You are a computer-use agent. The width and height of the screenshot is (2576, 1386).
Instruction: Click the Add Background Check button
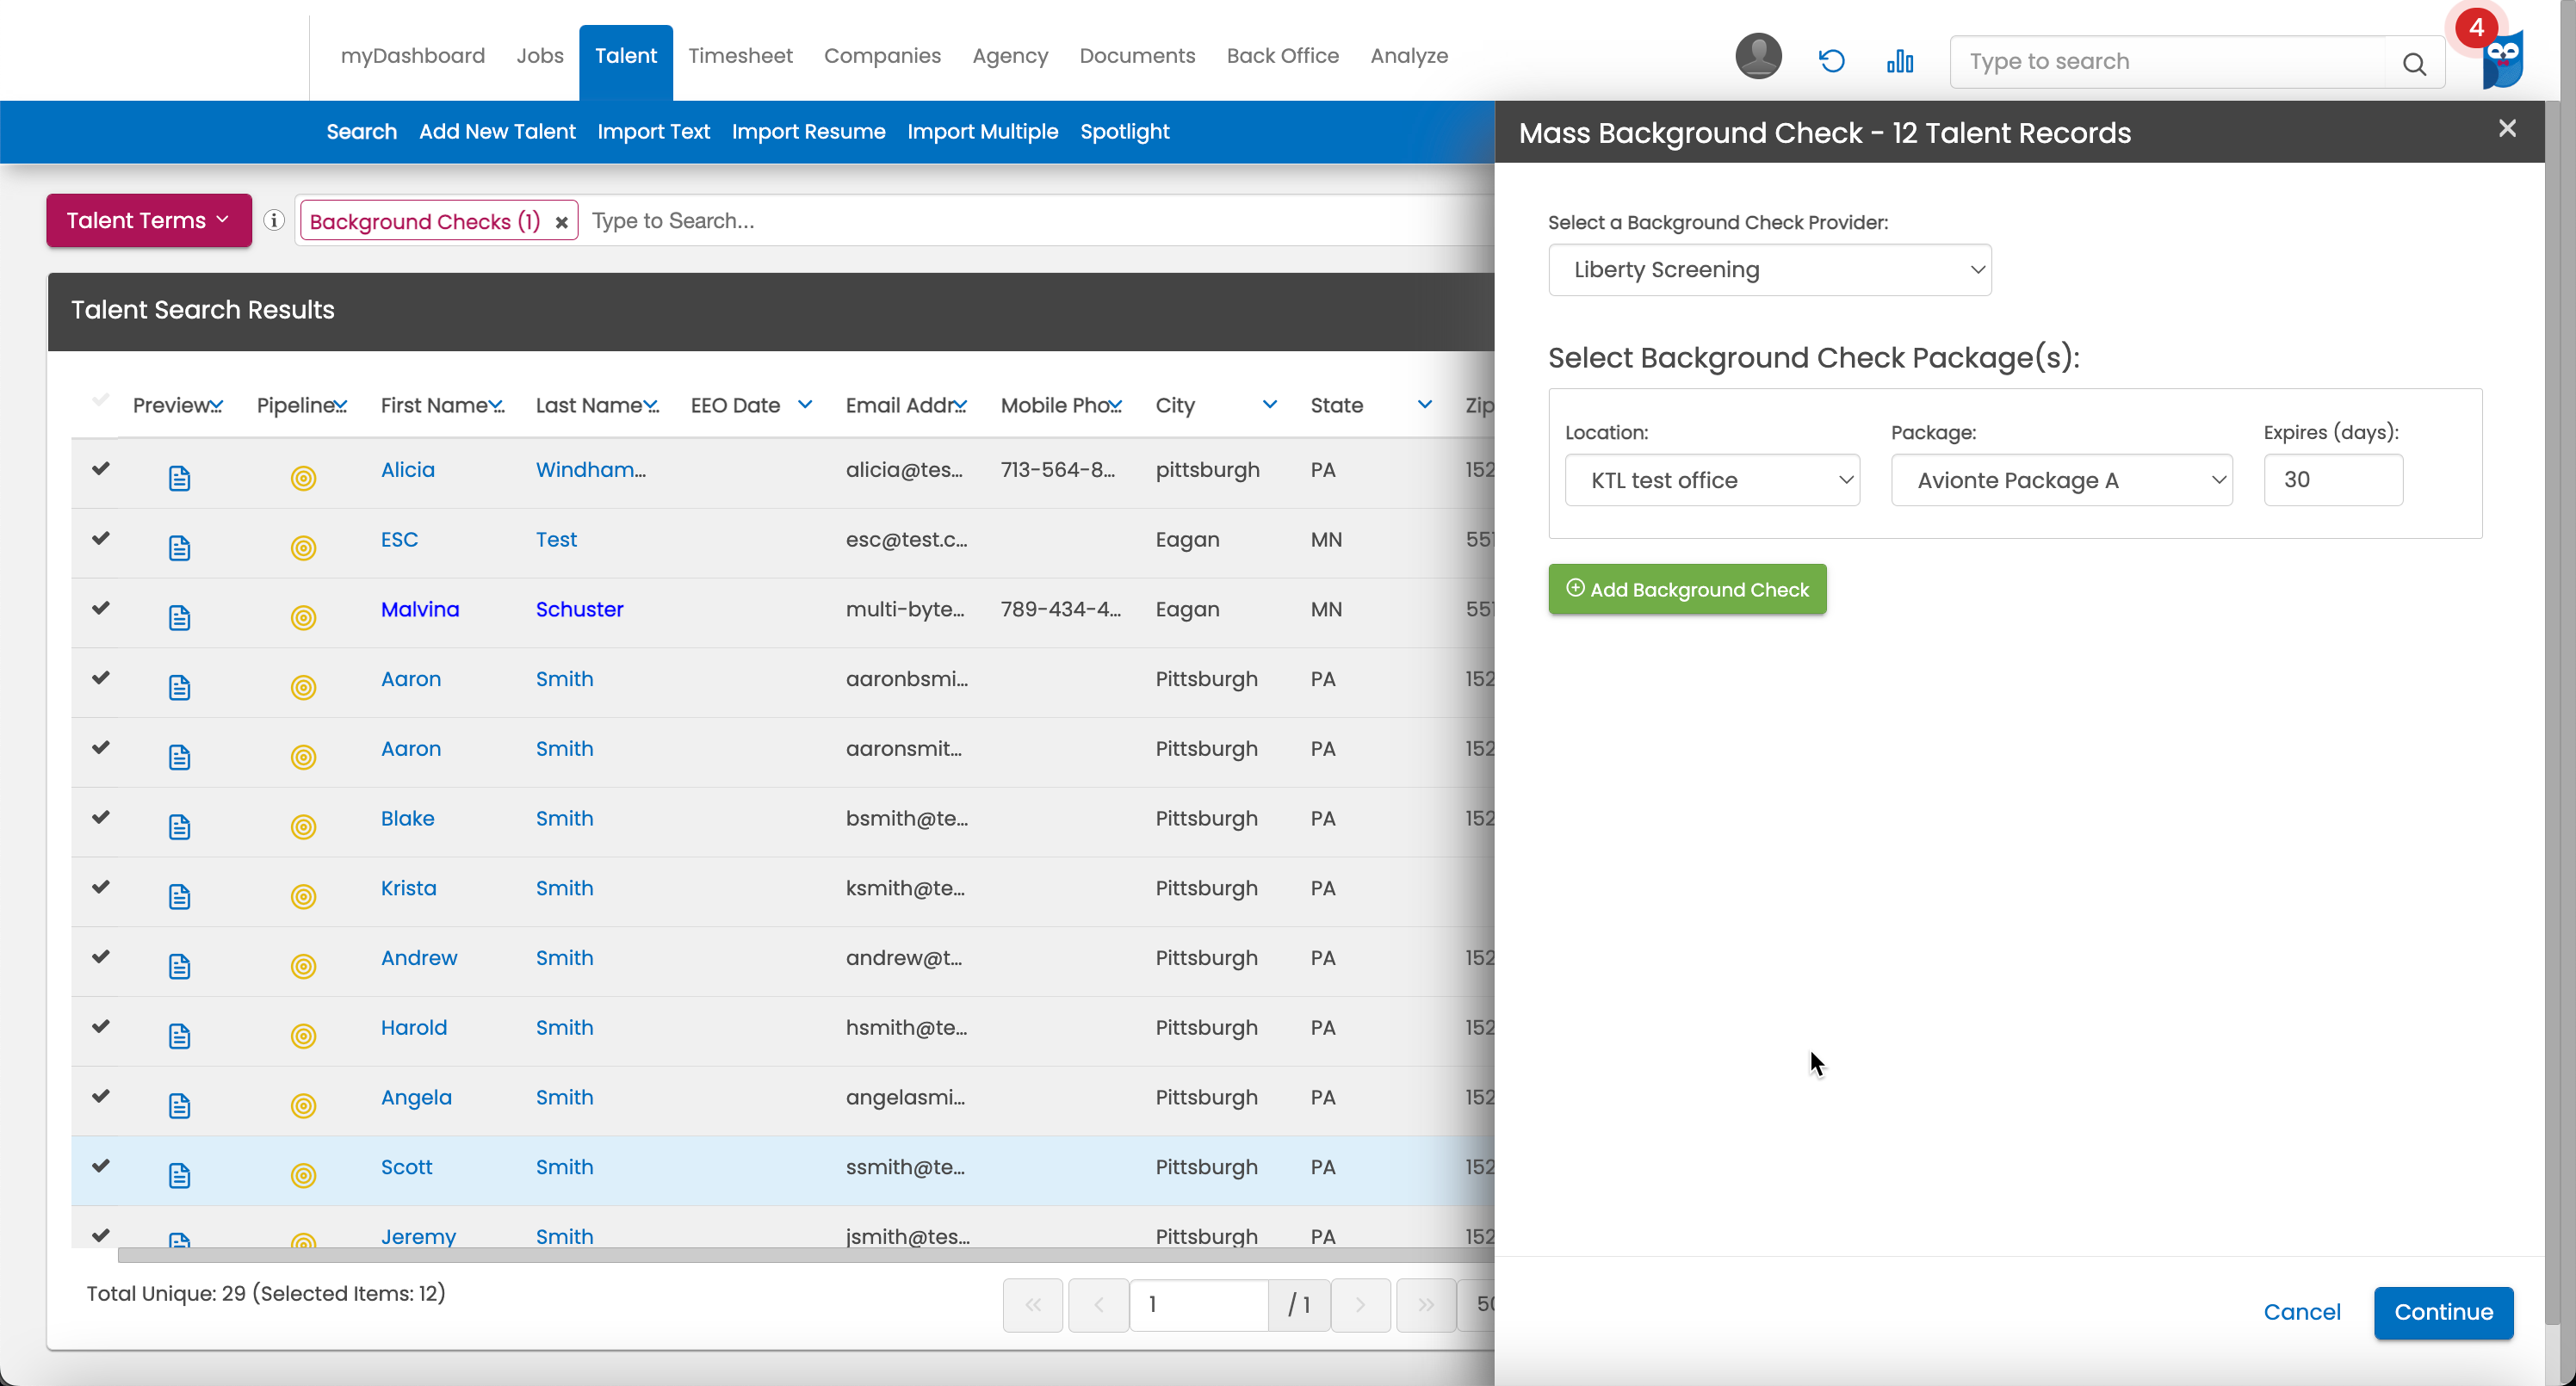pyautogui.click(x=1687, y=589)
